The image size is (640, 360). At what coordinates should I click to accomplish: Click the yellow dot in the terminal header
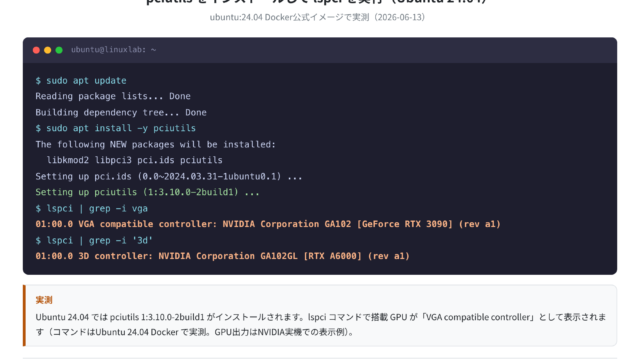point(48,50)
